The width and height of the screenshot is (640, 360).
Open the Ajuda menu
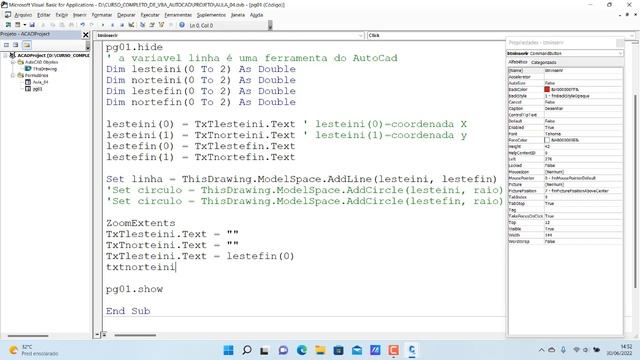(256, 15)
